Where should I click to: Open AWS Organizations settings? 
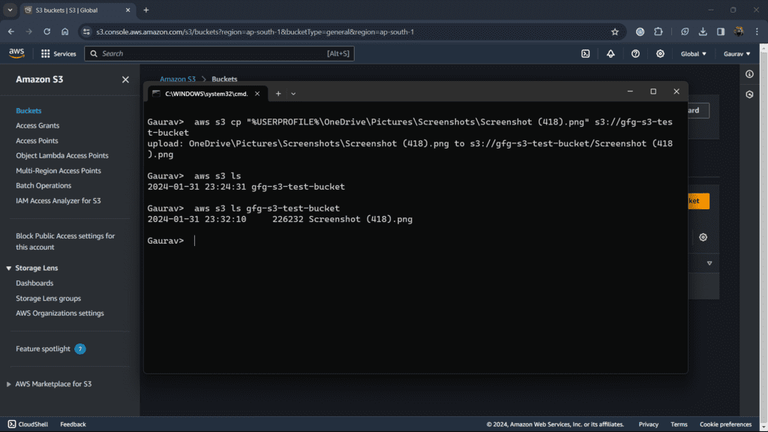60,313
